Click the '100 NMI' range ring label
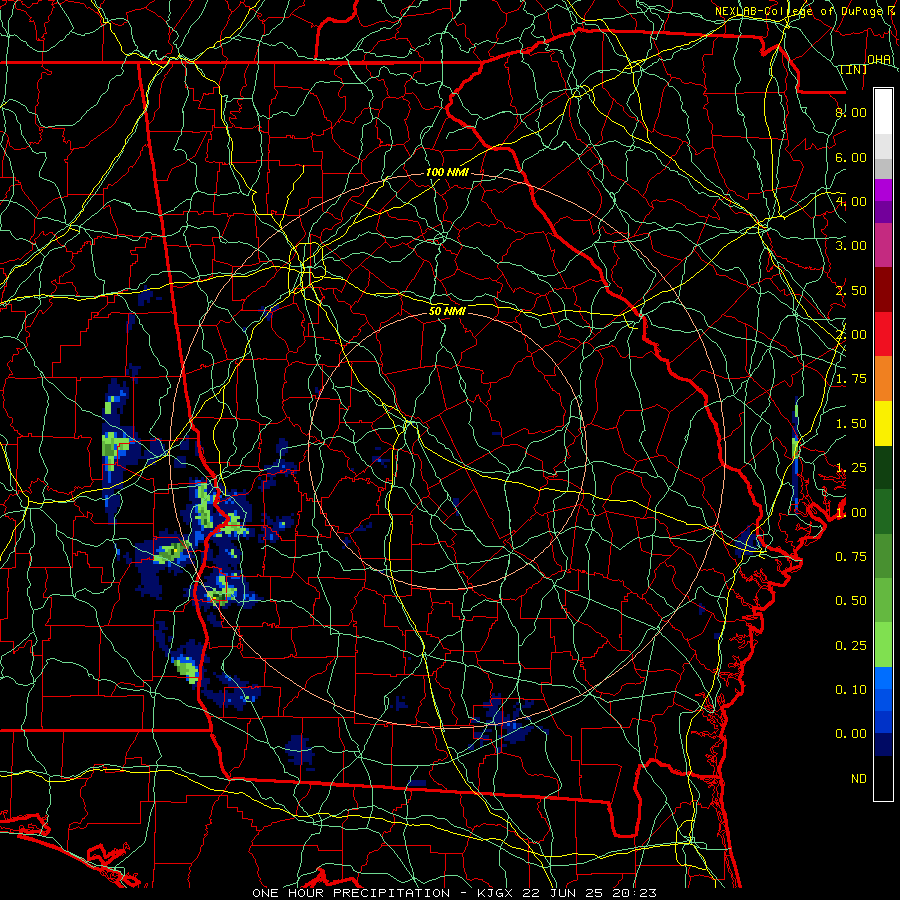The height and width of the screenshot is (900, 900). coord(447,172)
